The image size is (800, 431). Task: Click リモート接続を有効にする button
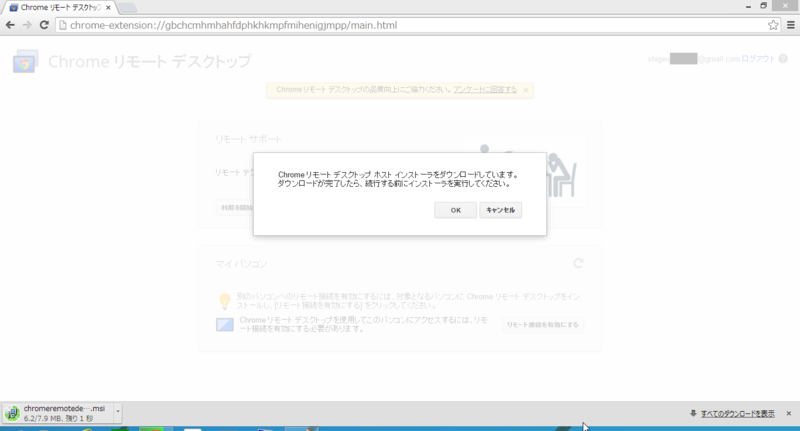[x=542, y=324]
